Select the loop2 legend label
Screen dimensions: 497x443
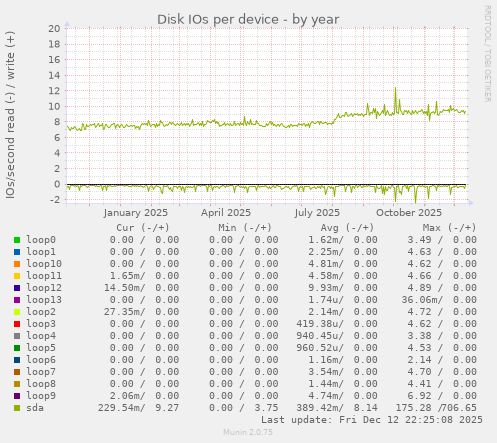[41, 312]
